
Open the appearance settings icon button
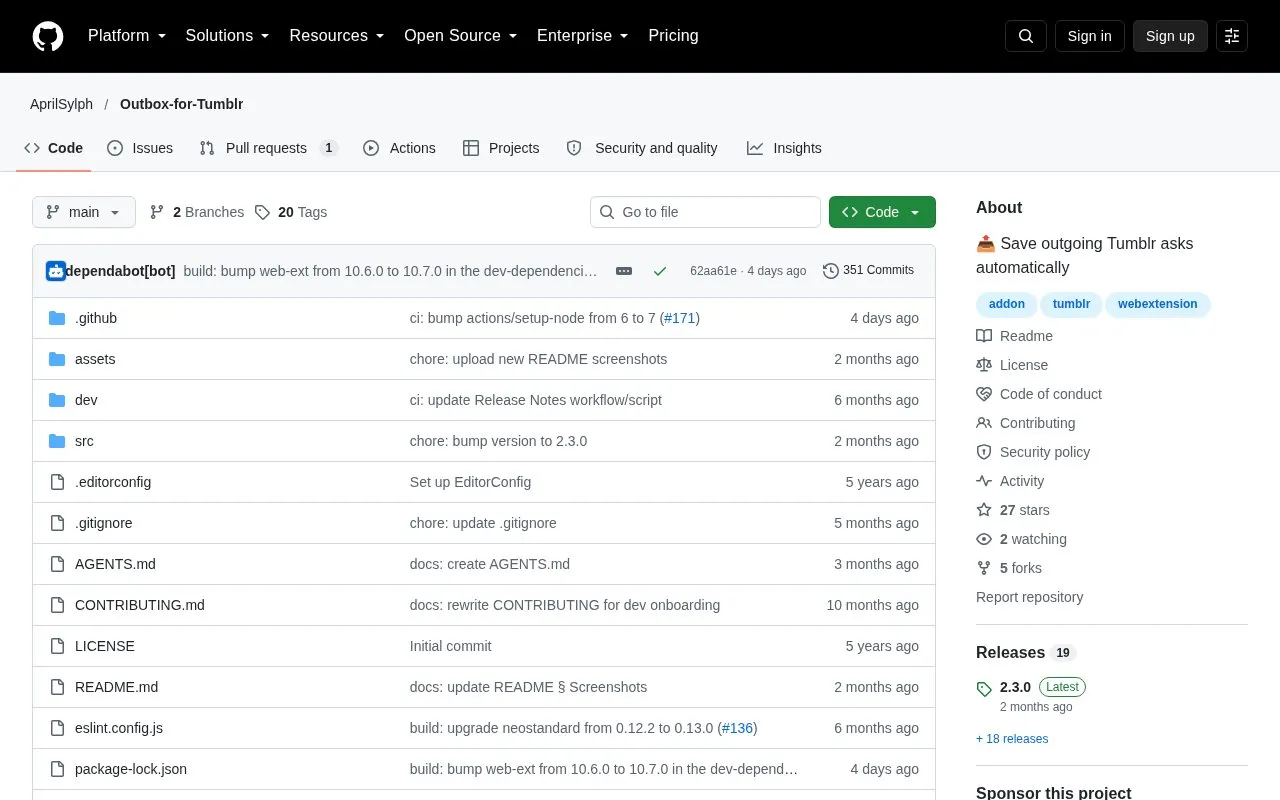click(x=1232, y=36)
